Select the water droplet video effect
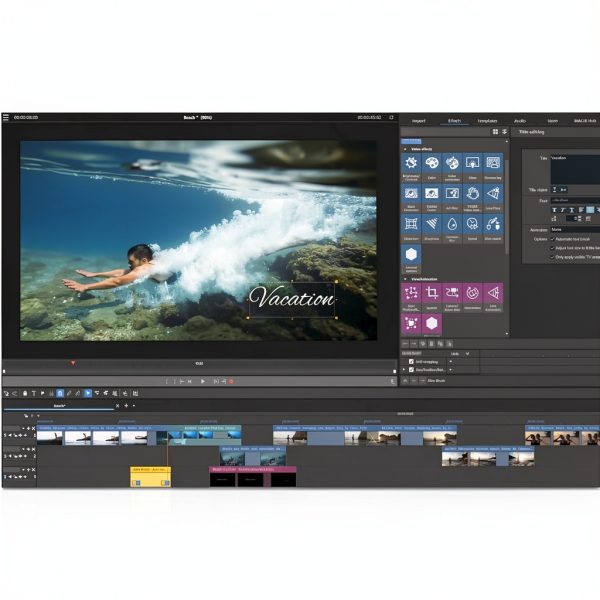 (452, 228)
